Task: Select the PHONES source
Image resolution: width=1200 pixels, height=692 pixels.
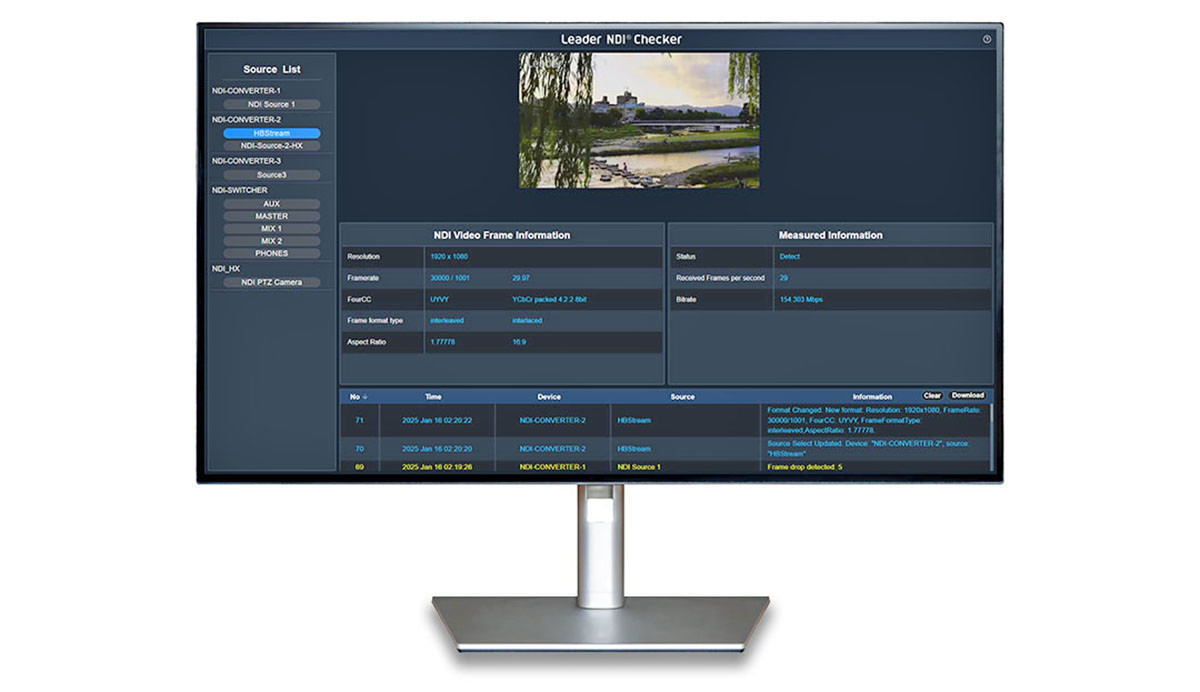Action: pyautogui.click(x=271, y=253)
